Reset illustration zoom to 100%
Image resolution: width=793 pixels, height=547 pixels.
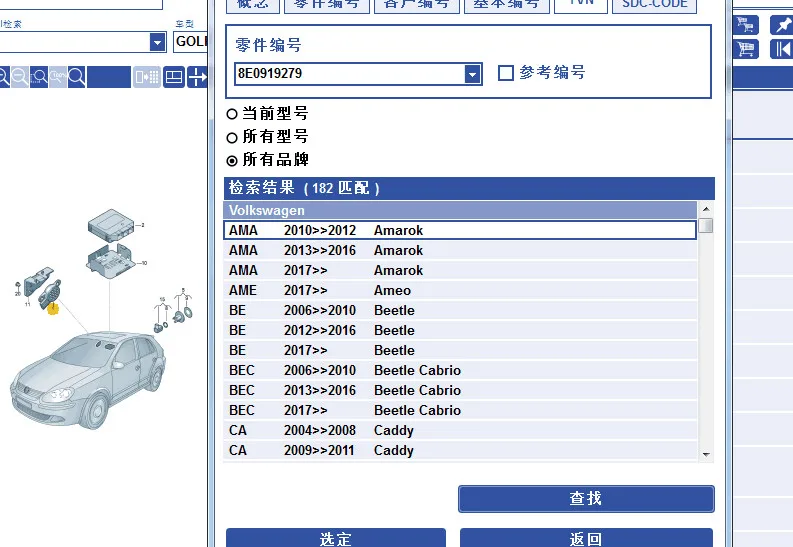(58, 77)
